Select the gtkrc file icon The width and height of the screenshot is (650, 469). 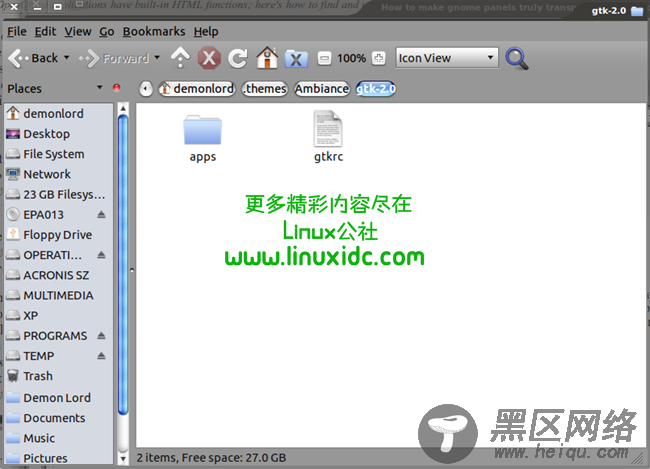(328, 129)
